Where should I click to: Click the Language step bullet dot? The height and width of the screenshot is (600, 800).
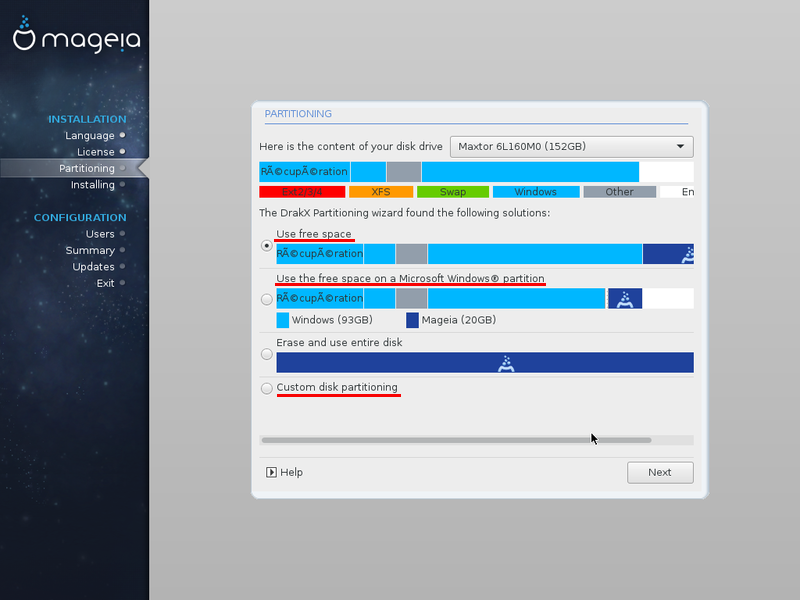pos(122,135)
